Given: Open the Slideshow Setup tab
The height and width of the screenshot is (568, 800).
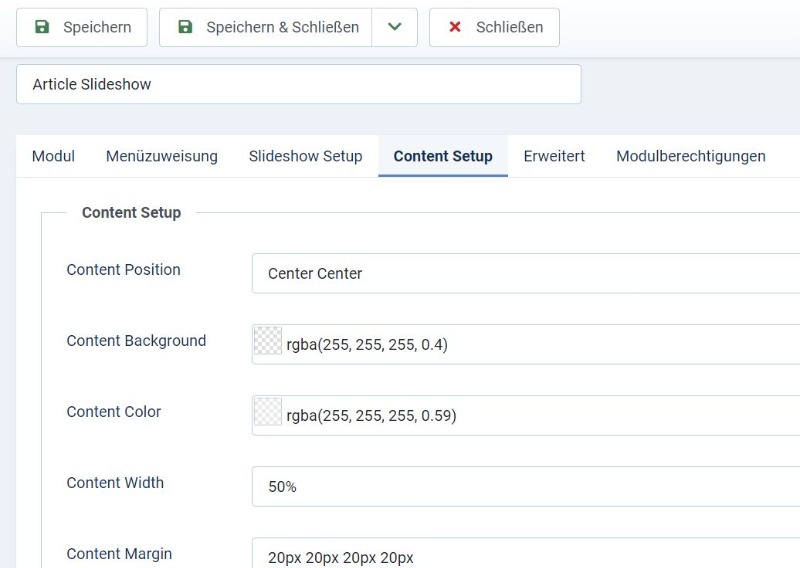Looking at the screenshot, I should (306, 156).
